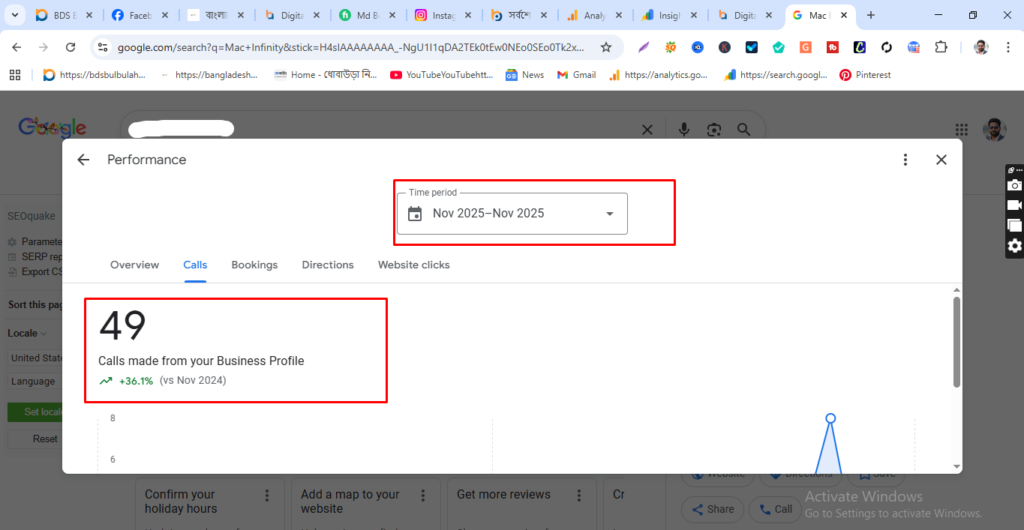
Task: Open the Bookings tab
Action: click(255, 265)
